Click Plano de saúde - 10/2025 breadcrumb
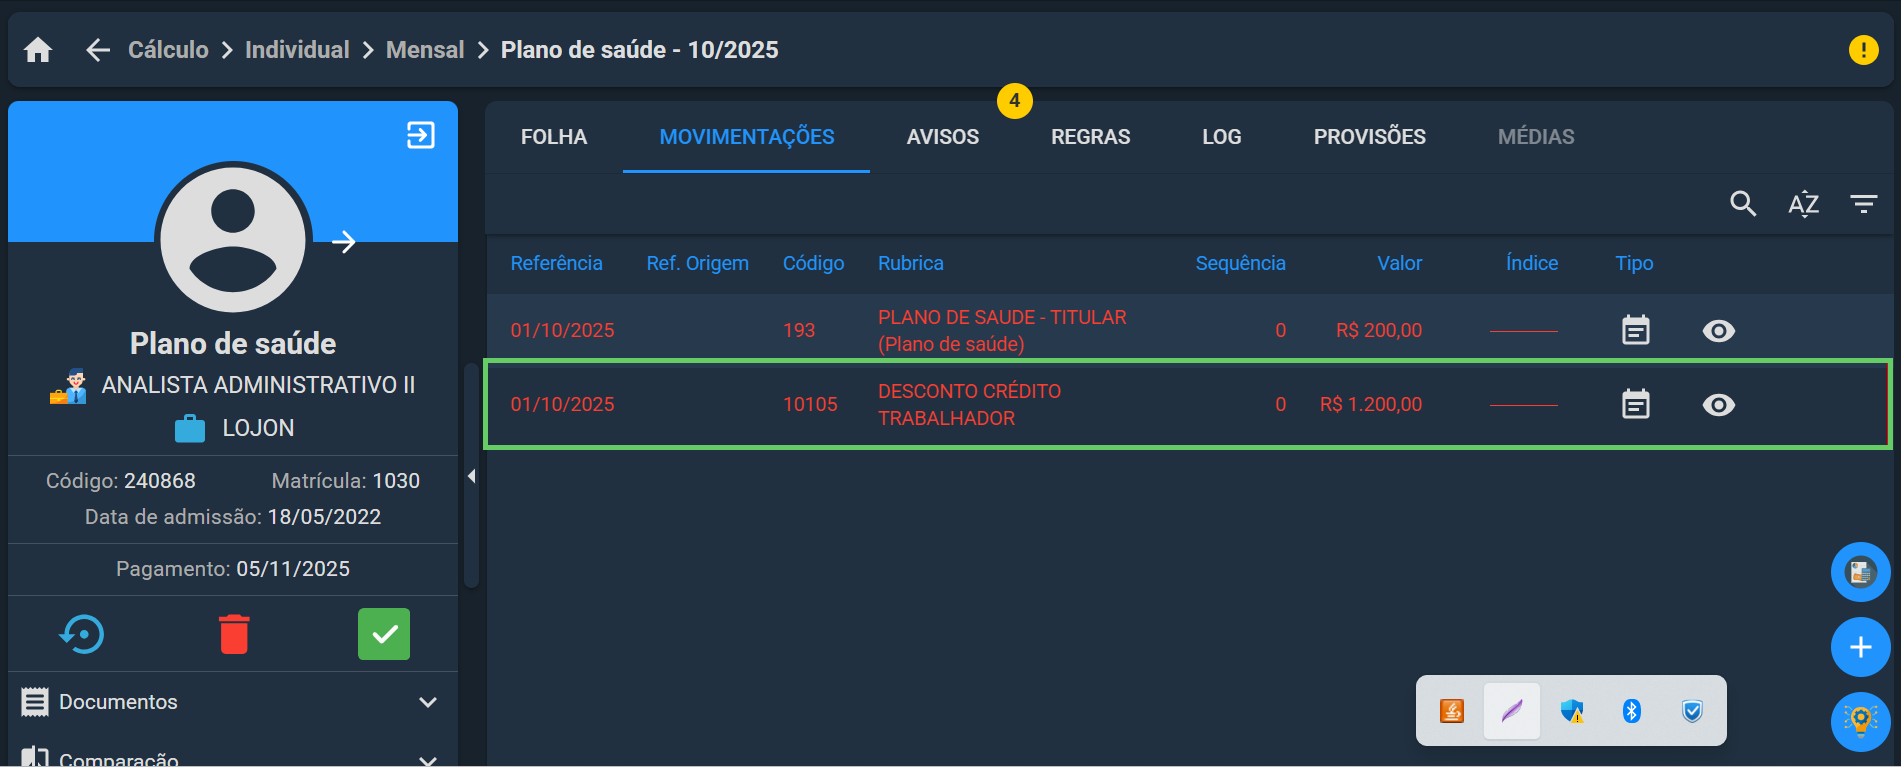Viewport: 1901px width, 767px height. 640,50
